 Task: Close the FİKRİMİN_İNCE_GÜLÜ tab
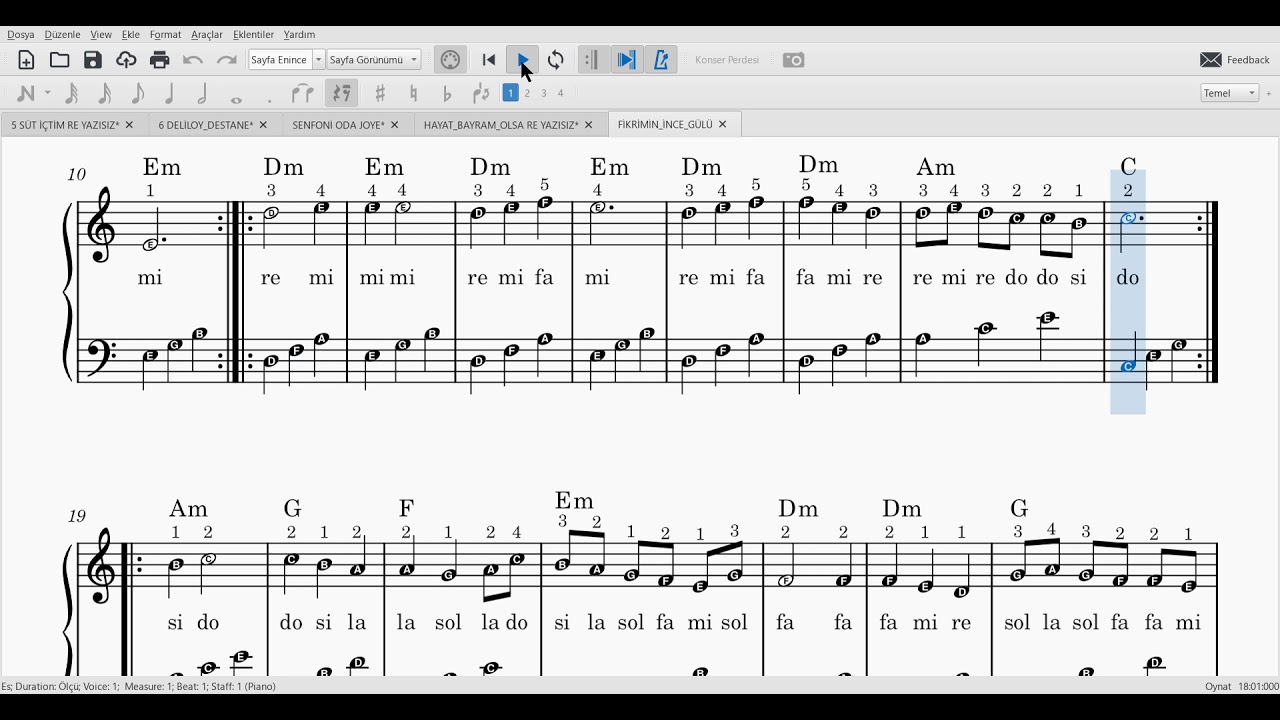(722, 125)
